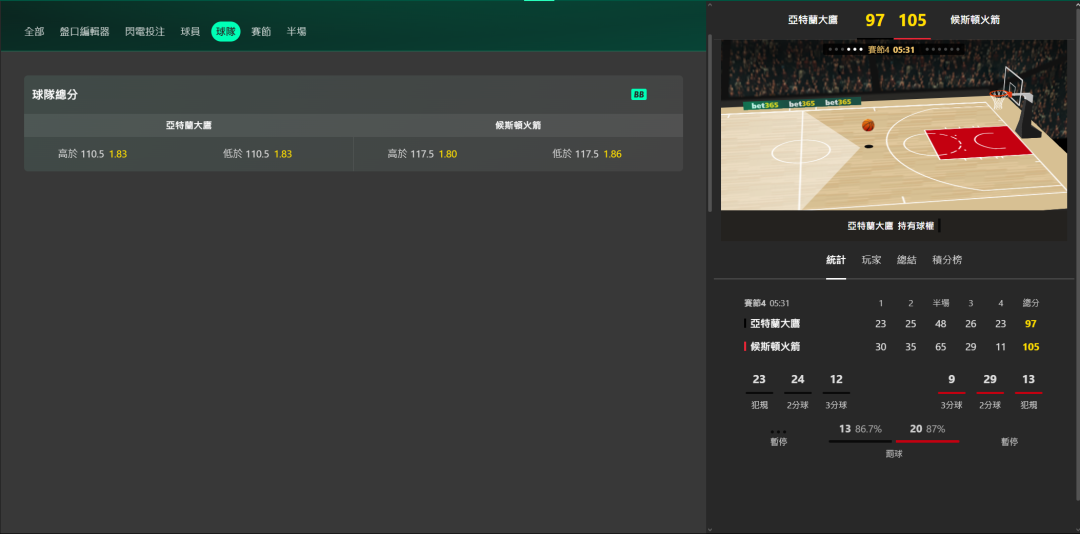Click the 亞特蘭大鷹 score 97 in header
The width and height of the screenshot is (1080, 534).
875,20
